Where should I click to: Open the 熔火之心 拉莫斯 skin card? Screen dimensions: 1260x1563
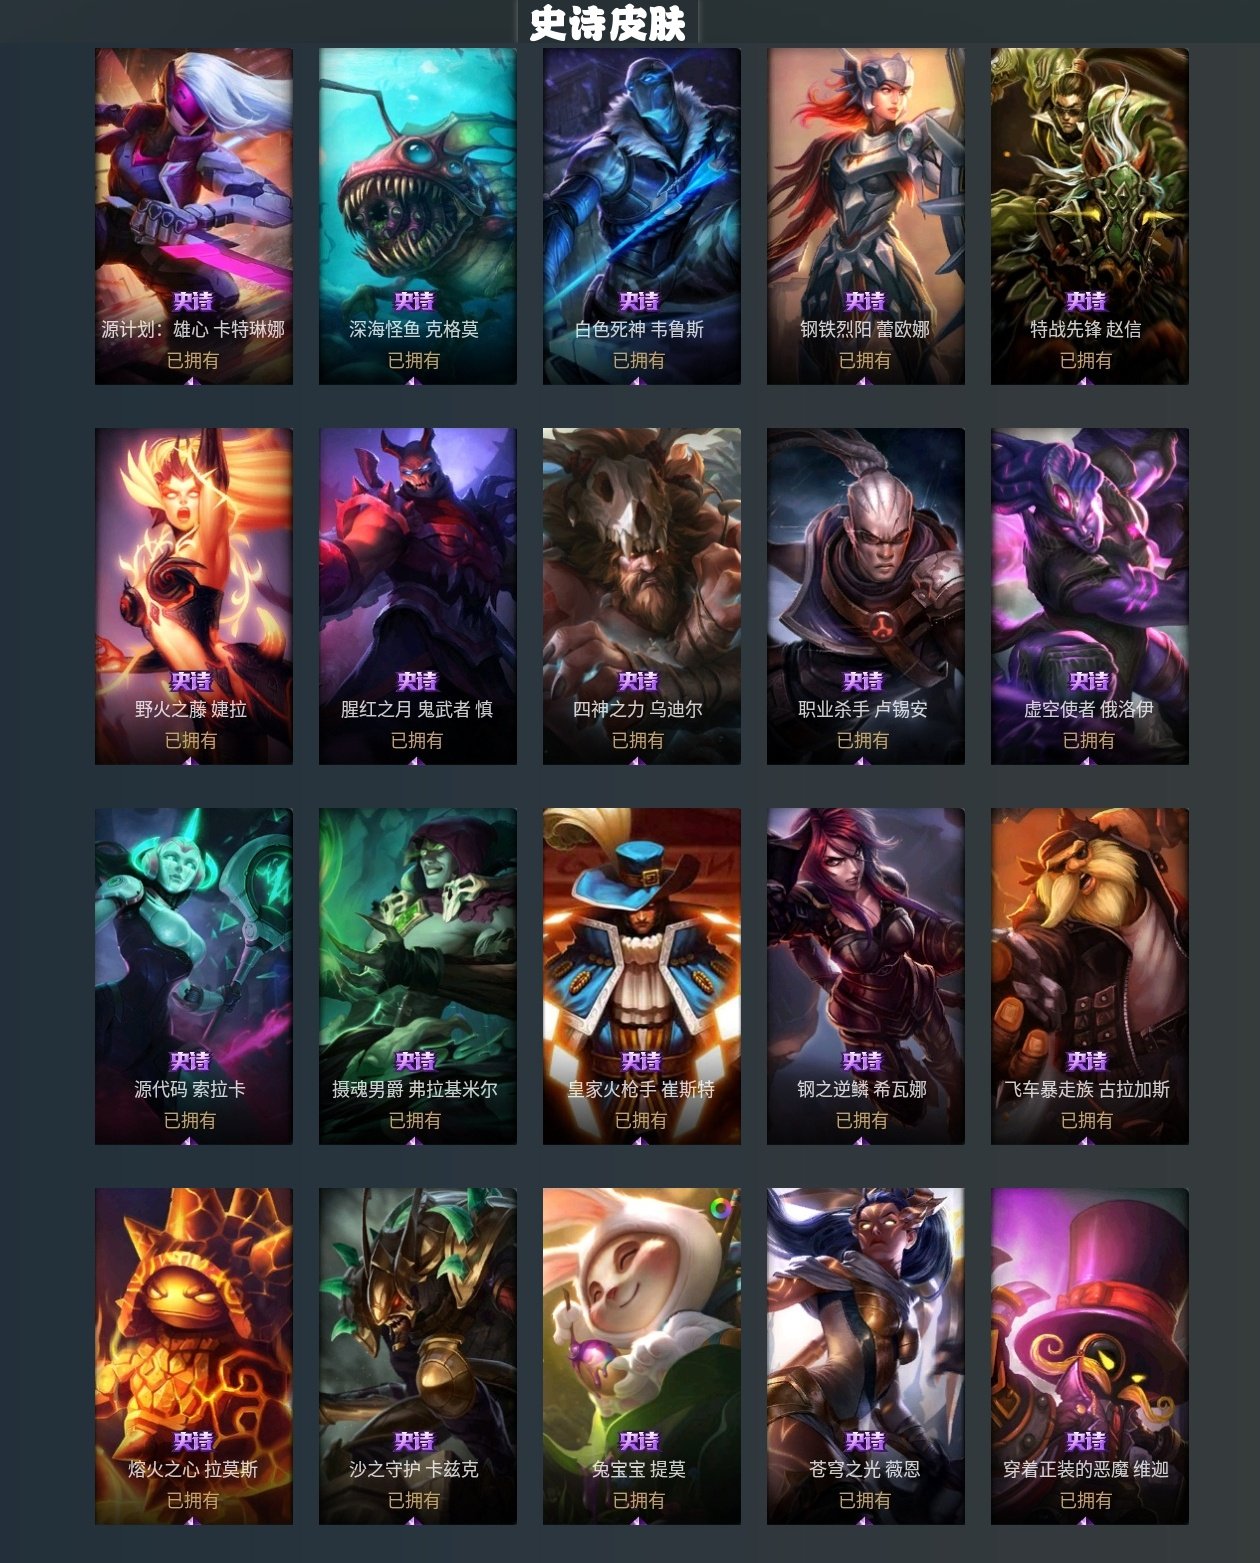click(194, 1356)
